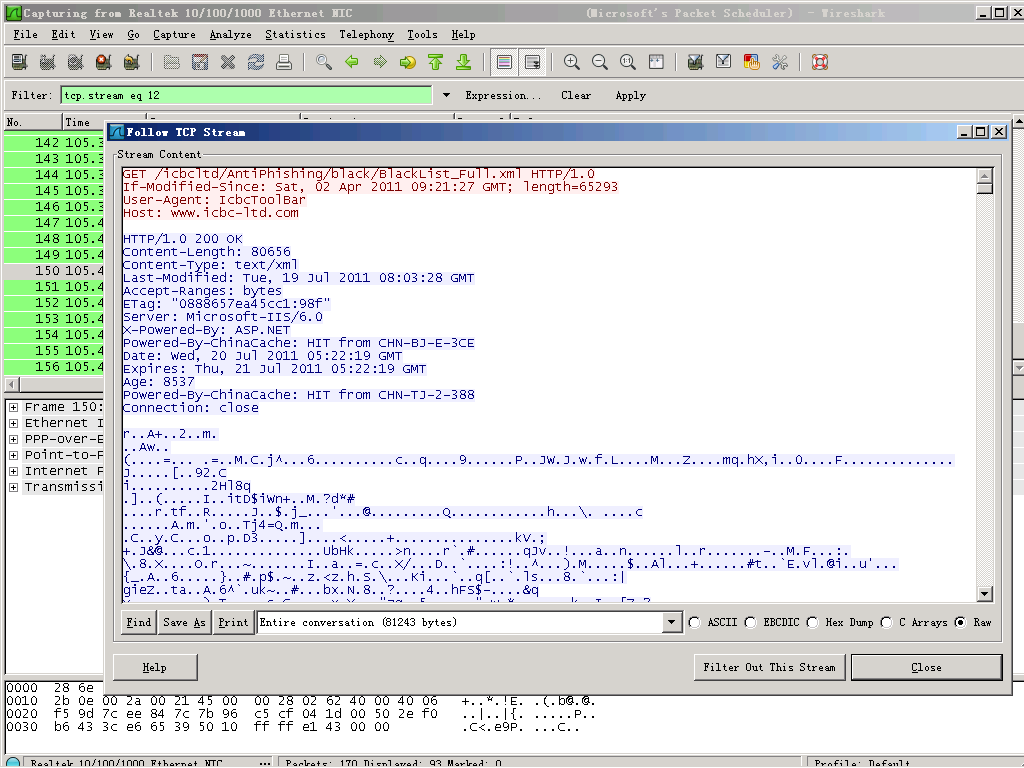The width and height of the screenshot is (1024, 768).
Task: Click the tcp.stream eq 12 filter field
Action: click(246, 95)
